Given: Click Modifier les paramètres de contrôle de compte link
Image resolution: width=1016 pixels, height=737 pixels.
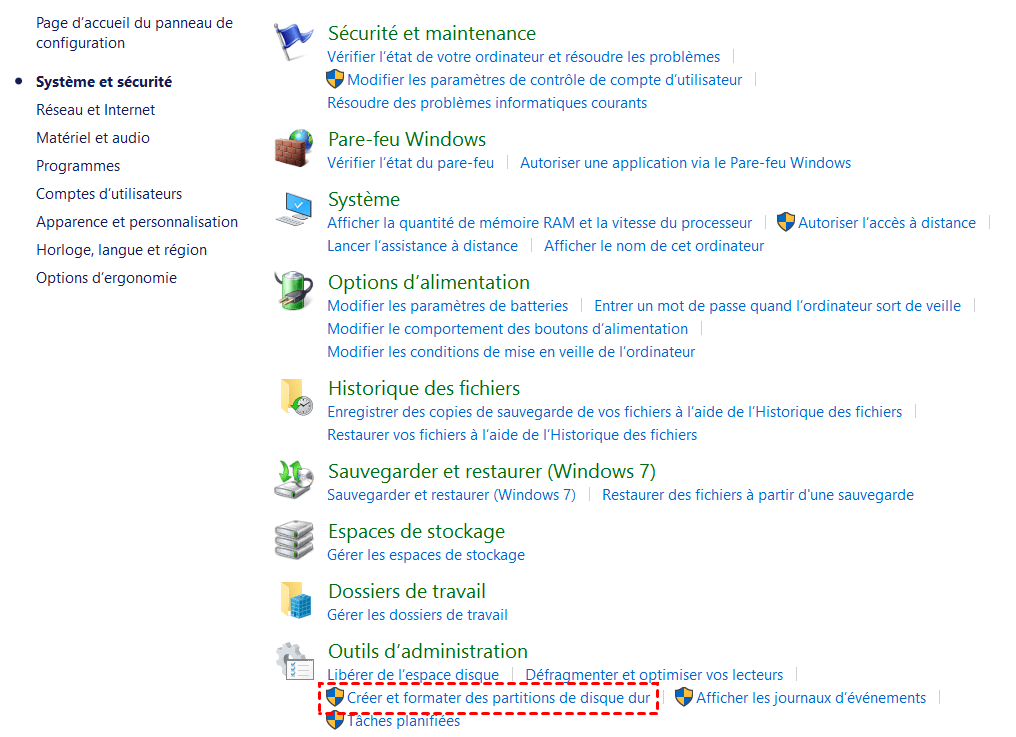Looking at the screenshot, I should click(x=544, y=80).
